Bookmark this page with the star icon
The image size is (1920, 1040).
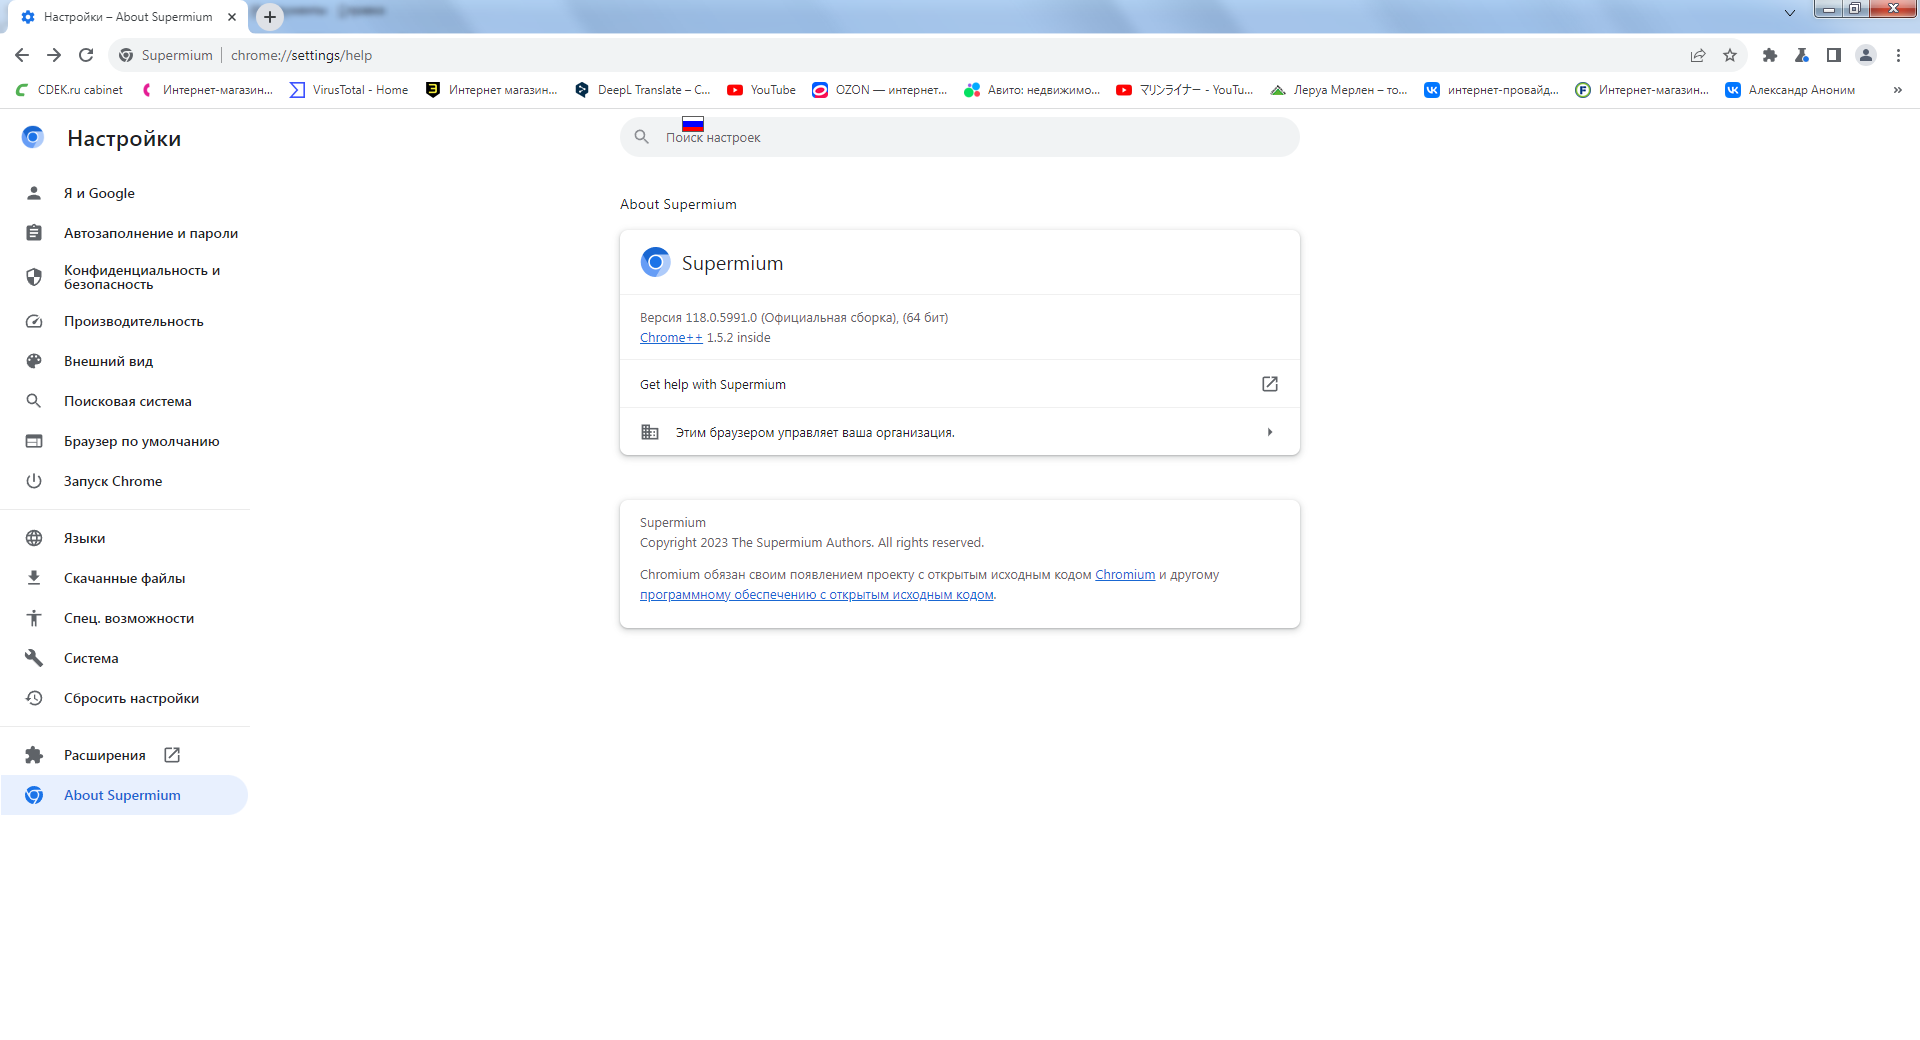click(x=1730, y=55)
